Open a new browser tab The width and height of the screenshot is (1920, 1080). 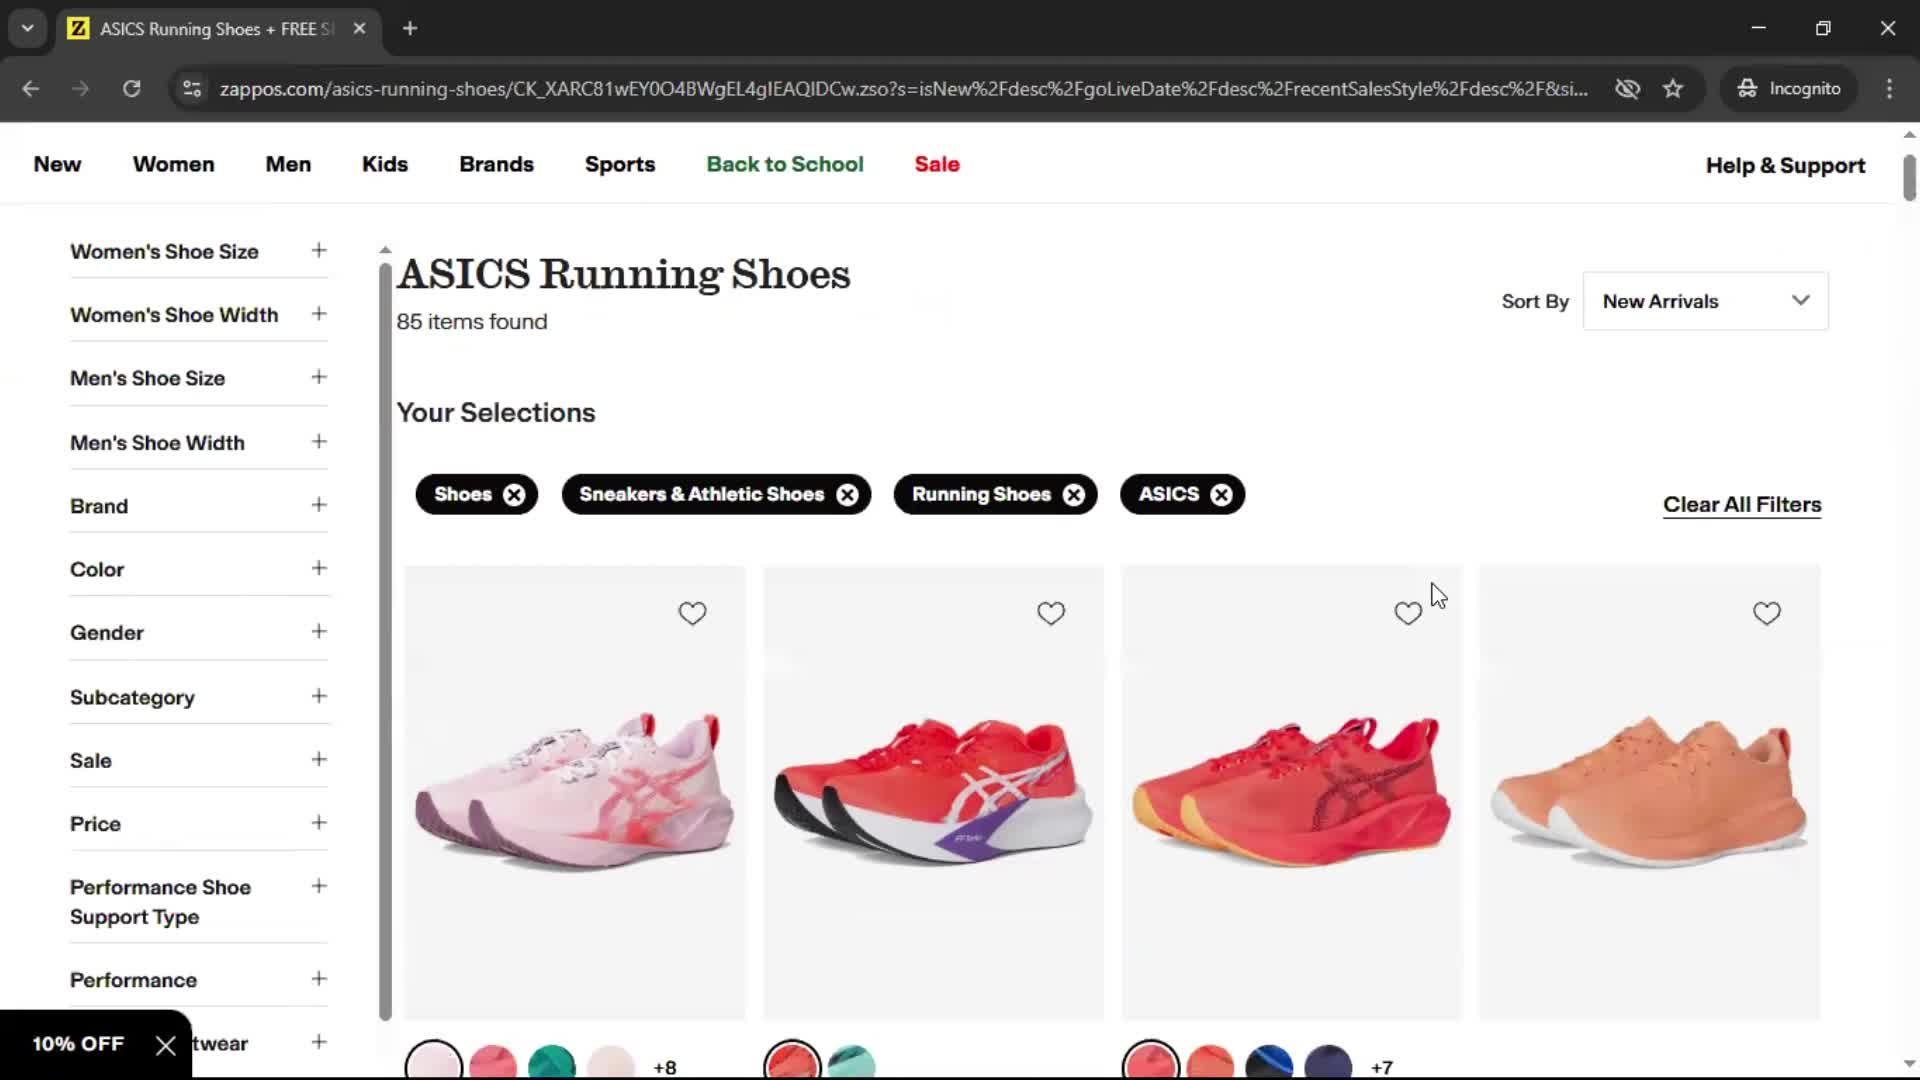[x=410, y=29]
